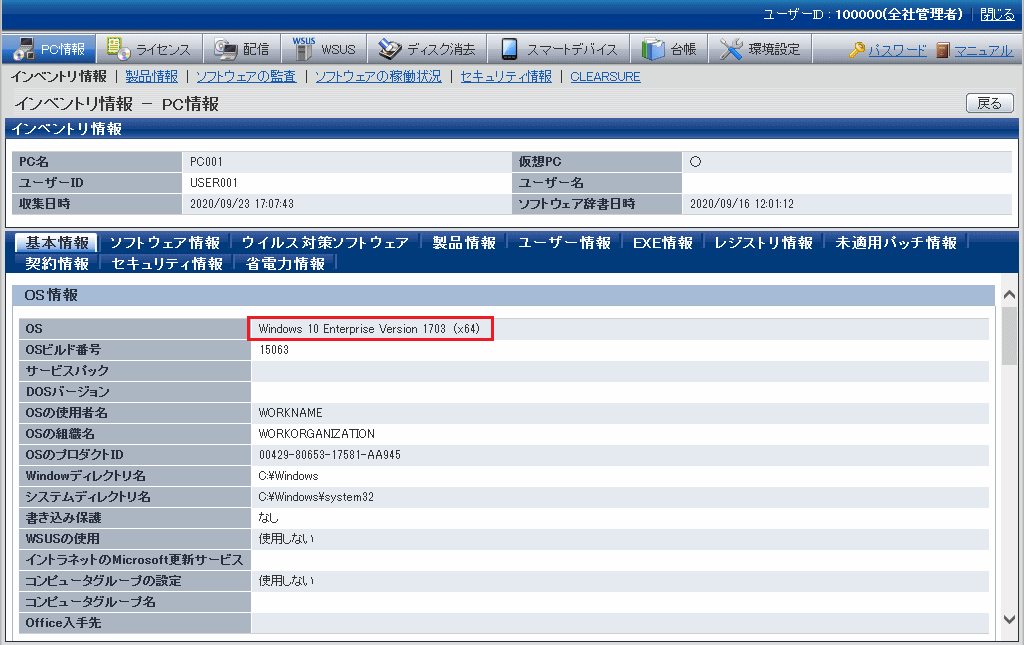Click the vertical scrollbar thumb
1024x645 pixels.
click(1010, 336)
